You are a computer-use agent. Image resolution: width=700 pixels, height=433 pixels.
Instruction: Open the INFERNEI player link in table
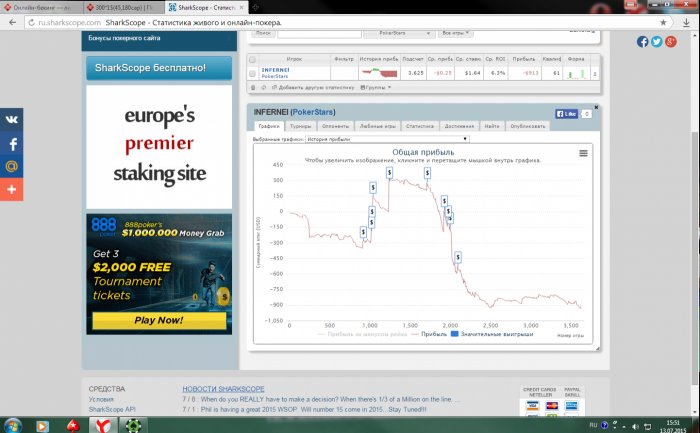[x=275, y=70]
